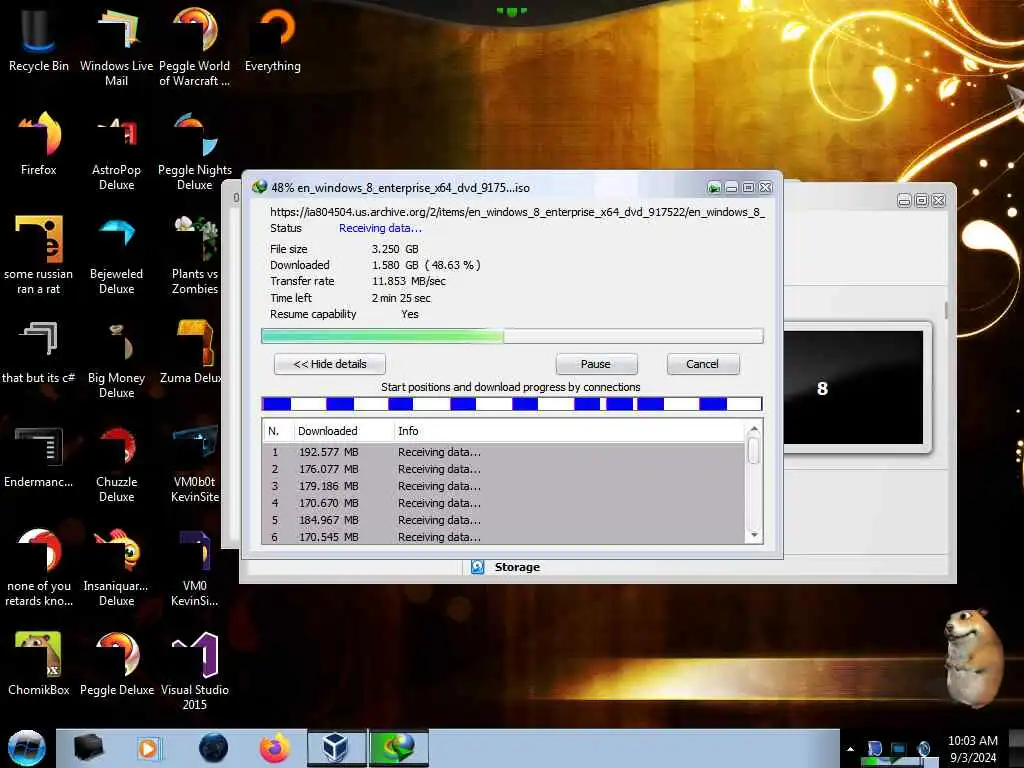Image resolution: width=1024 pixels, height=768 pixels.
Task: Open the Recycle Bin desktop icon
Action: point(39,39)
